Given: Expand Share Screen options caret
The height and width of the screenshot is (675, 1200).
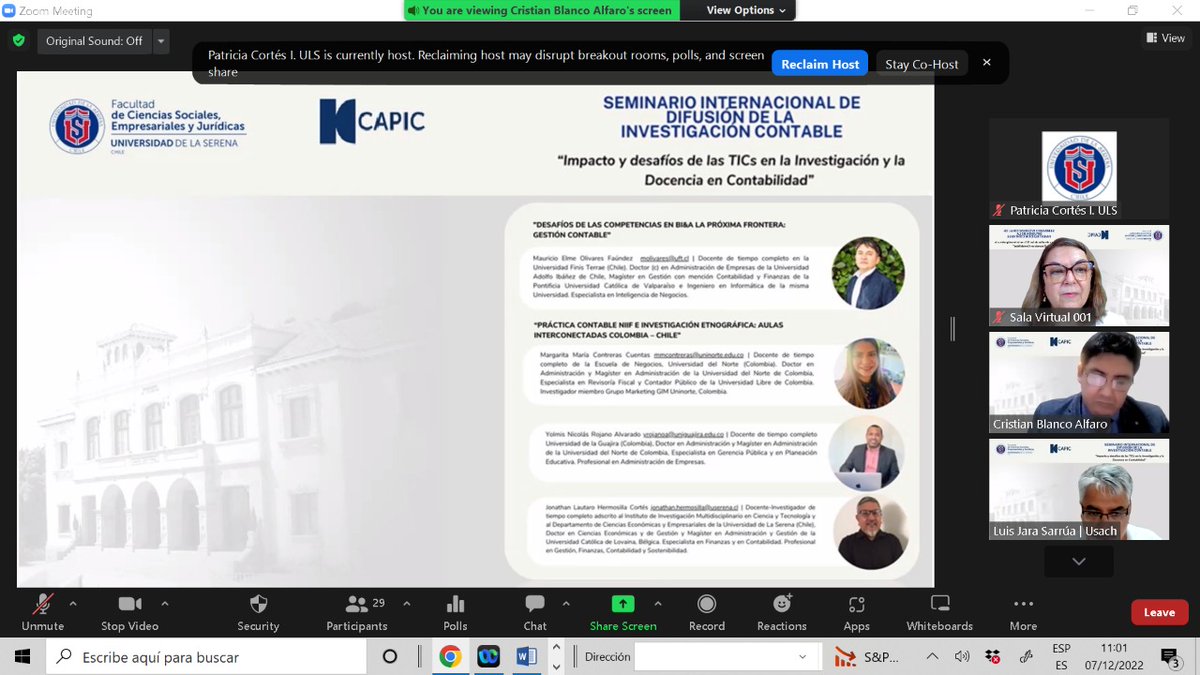Looking at the screenshot, I should tap(657, 604).
